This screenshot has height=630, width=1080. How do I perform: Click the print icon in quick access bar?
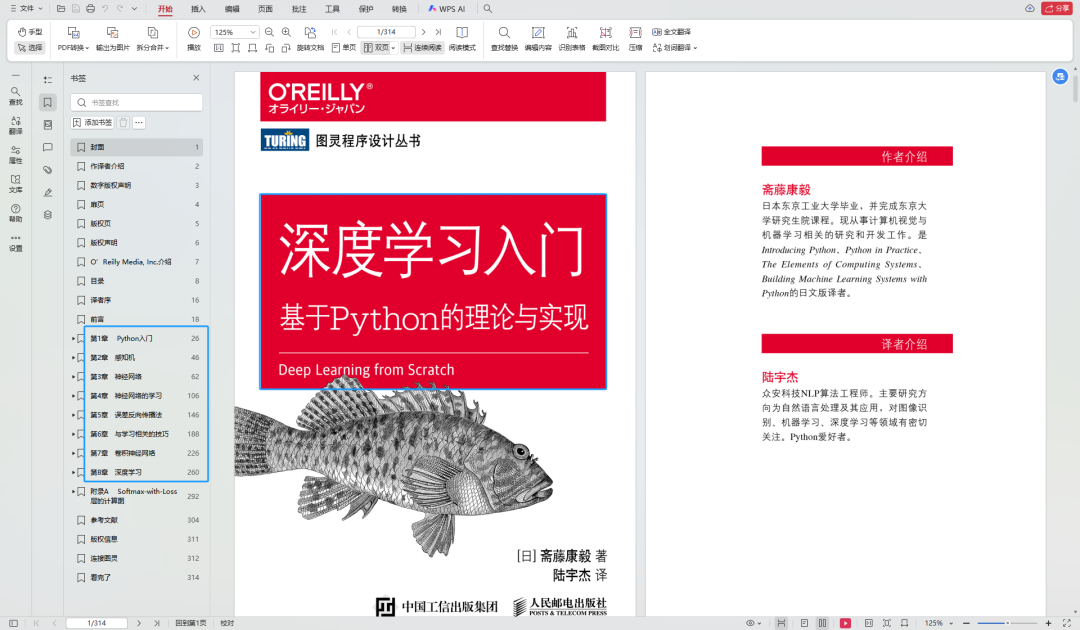coord(90,9)
